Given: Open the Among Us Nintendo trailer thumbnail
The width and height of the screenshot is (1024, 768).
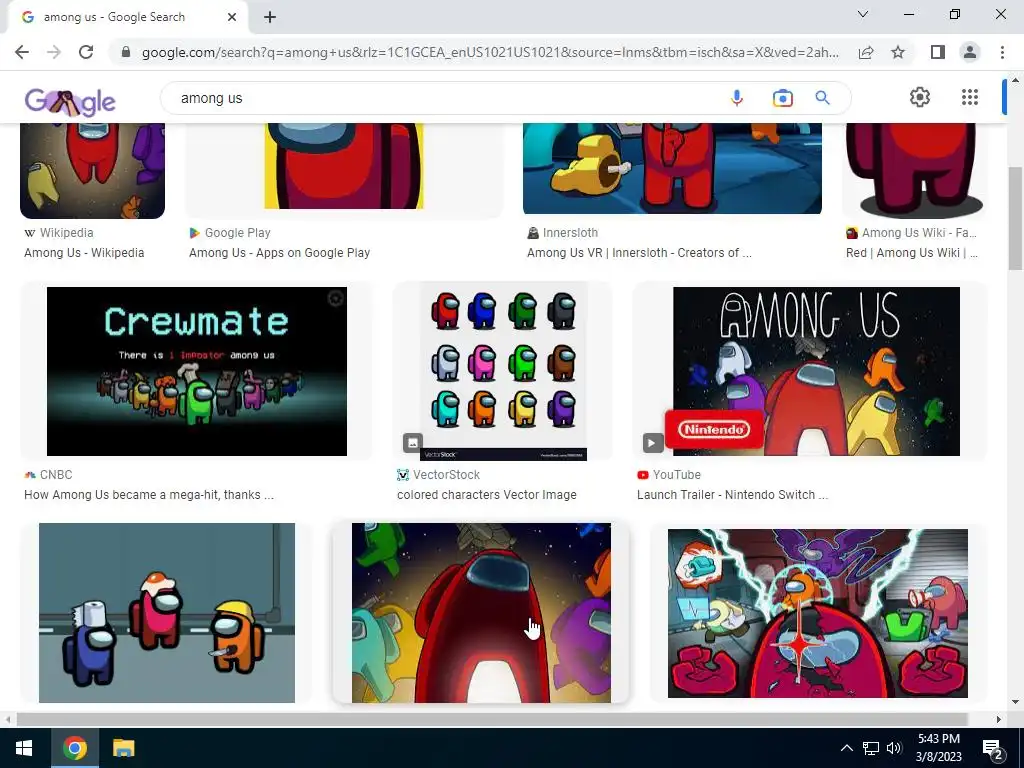Looking at the screenshot, I should [816, 371].
